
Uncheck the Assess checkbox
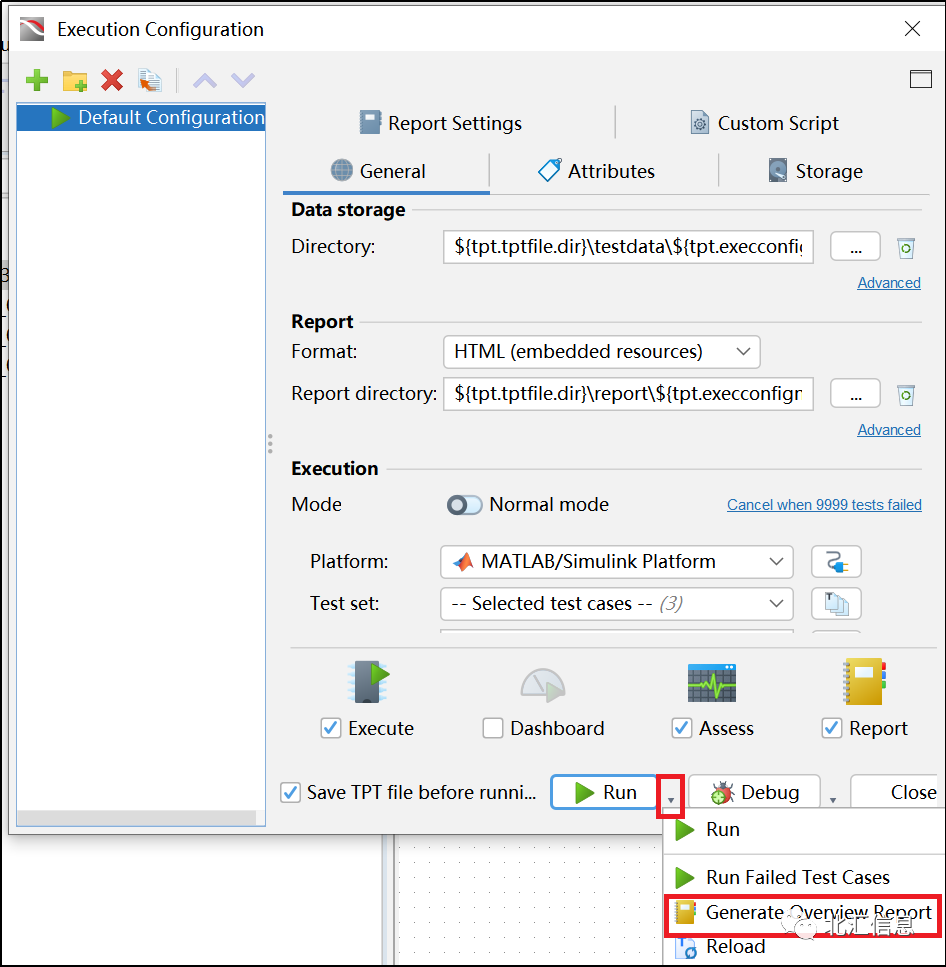click(x=681, y=728)
